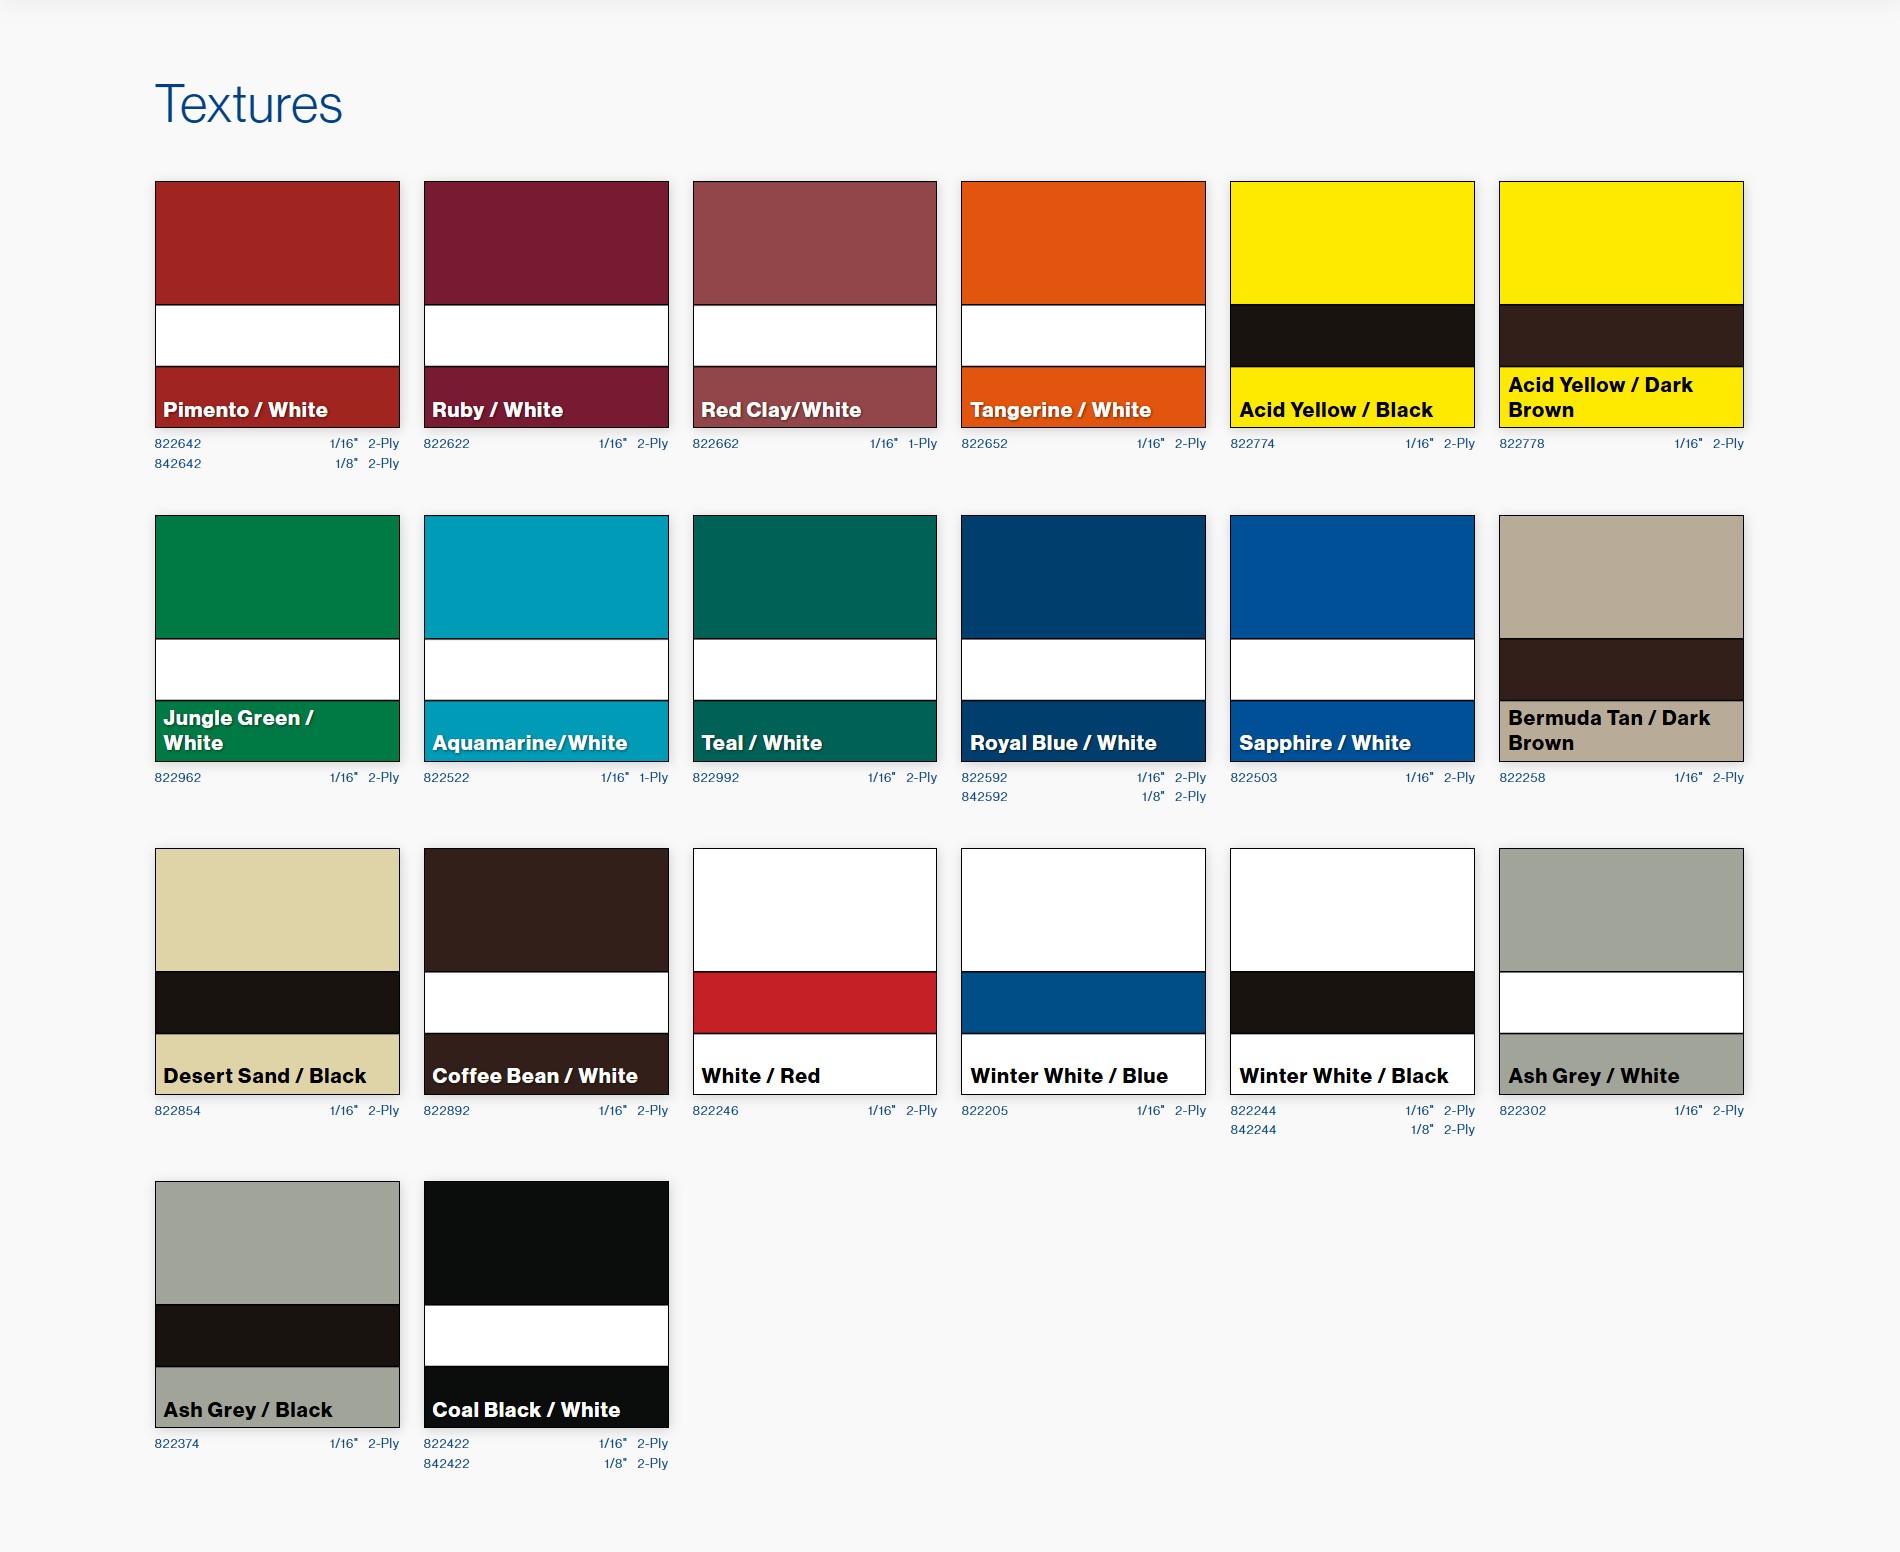Click product code 822503
Viewport: 1900px width, 1552px height.
point(1253,777)
